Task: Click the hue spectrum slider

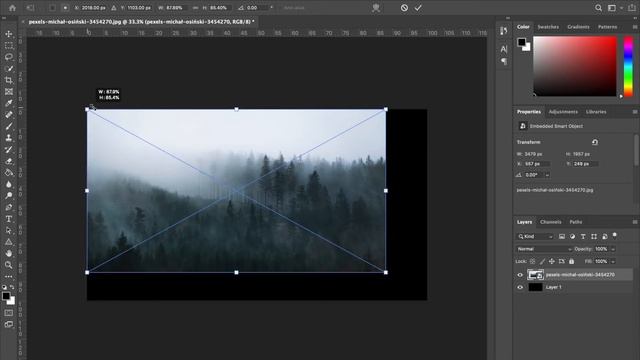Action: (x=629, y=67)
